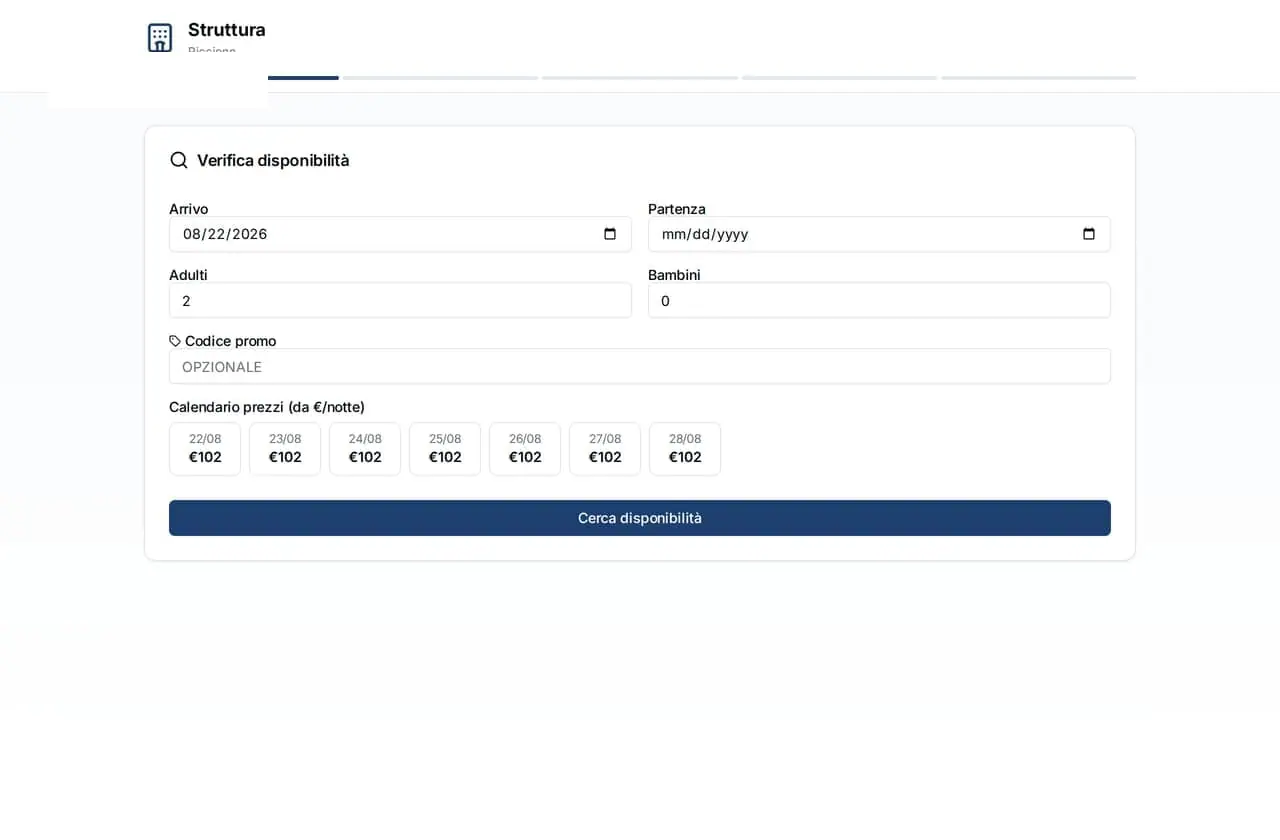Click the Bambini label
Screen dimensions: 1280x840
click(674, 275)
